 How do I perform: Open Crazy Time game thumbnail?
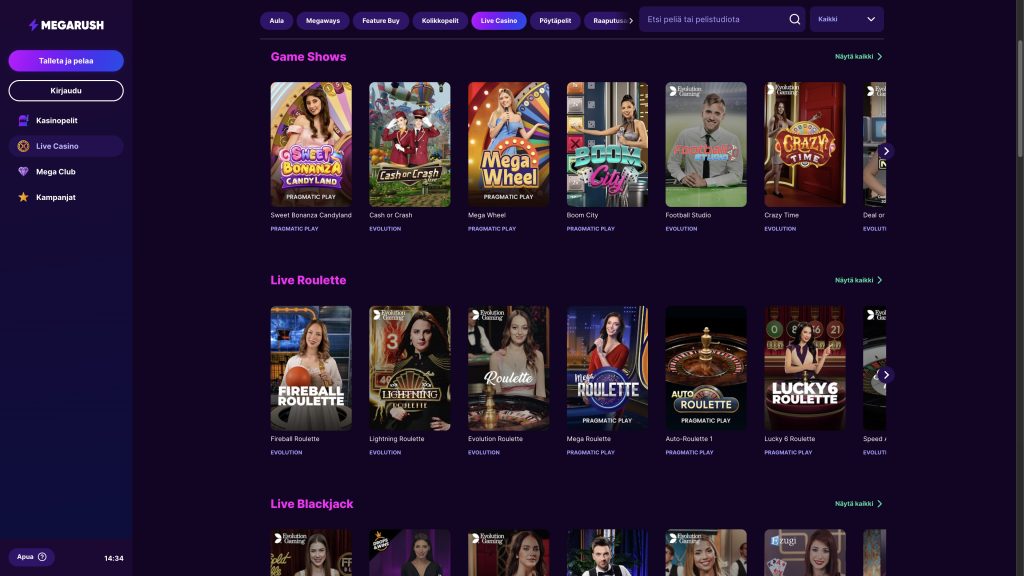tap(805, 144)
